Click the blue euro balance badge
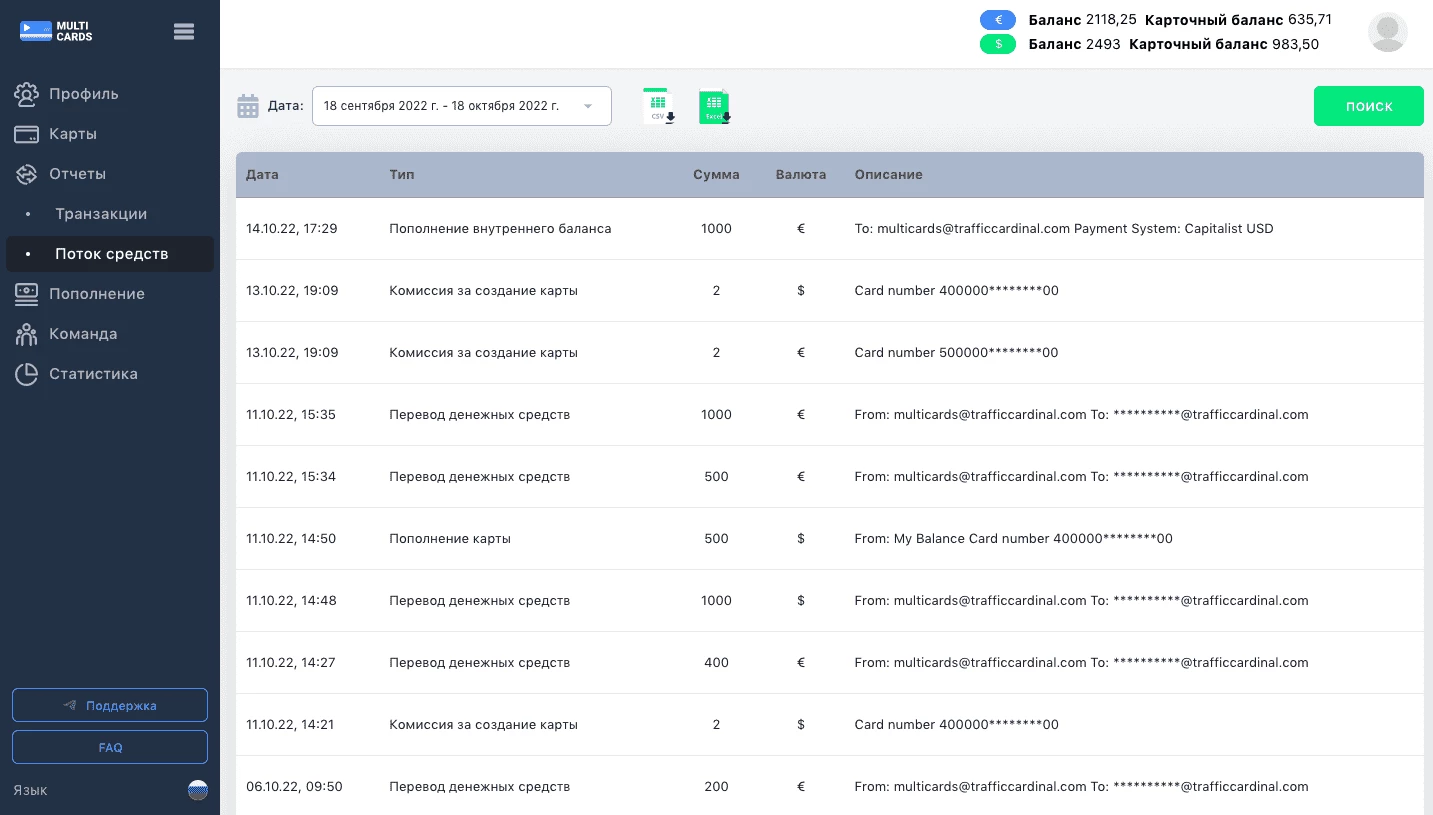The height and width of the screenshot is (815, 1433). coord(998,20)
